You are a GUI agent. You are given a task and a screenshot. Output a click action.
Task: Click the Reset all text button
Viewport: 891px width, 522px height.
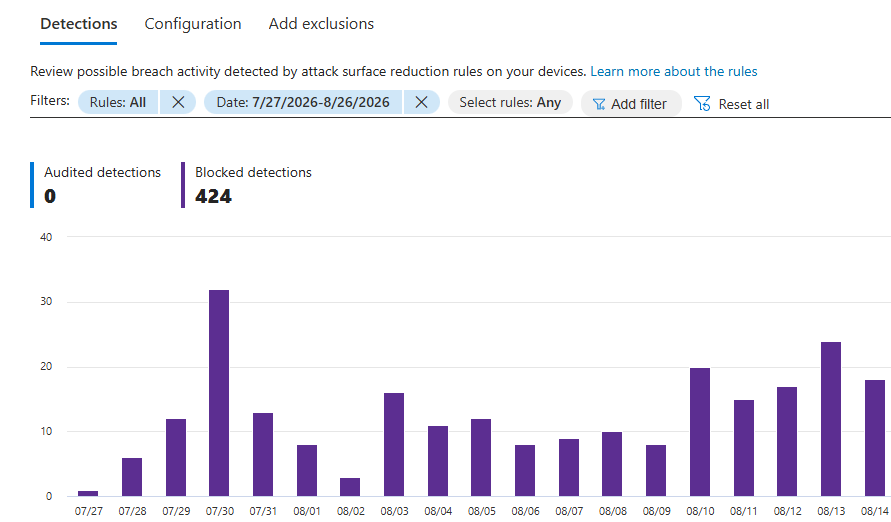coord(743,105)
